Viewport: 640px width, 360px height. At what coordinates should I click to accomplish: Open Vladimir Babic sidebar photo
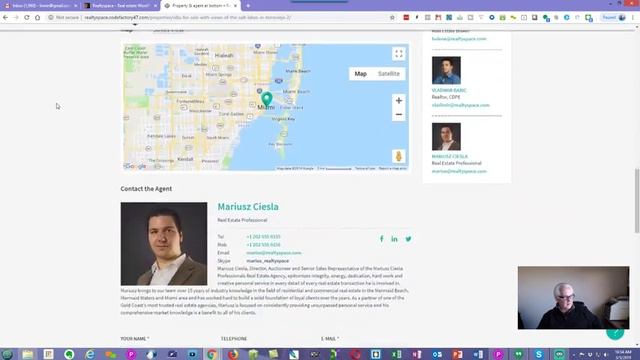[446, 70]
